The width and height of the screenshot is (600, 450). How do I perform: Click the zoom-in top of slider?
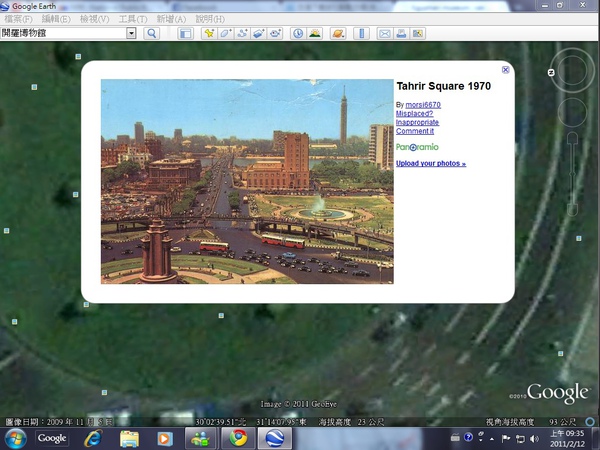[x=572, y=139]
